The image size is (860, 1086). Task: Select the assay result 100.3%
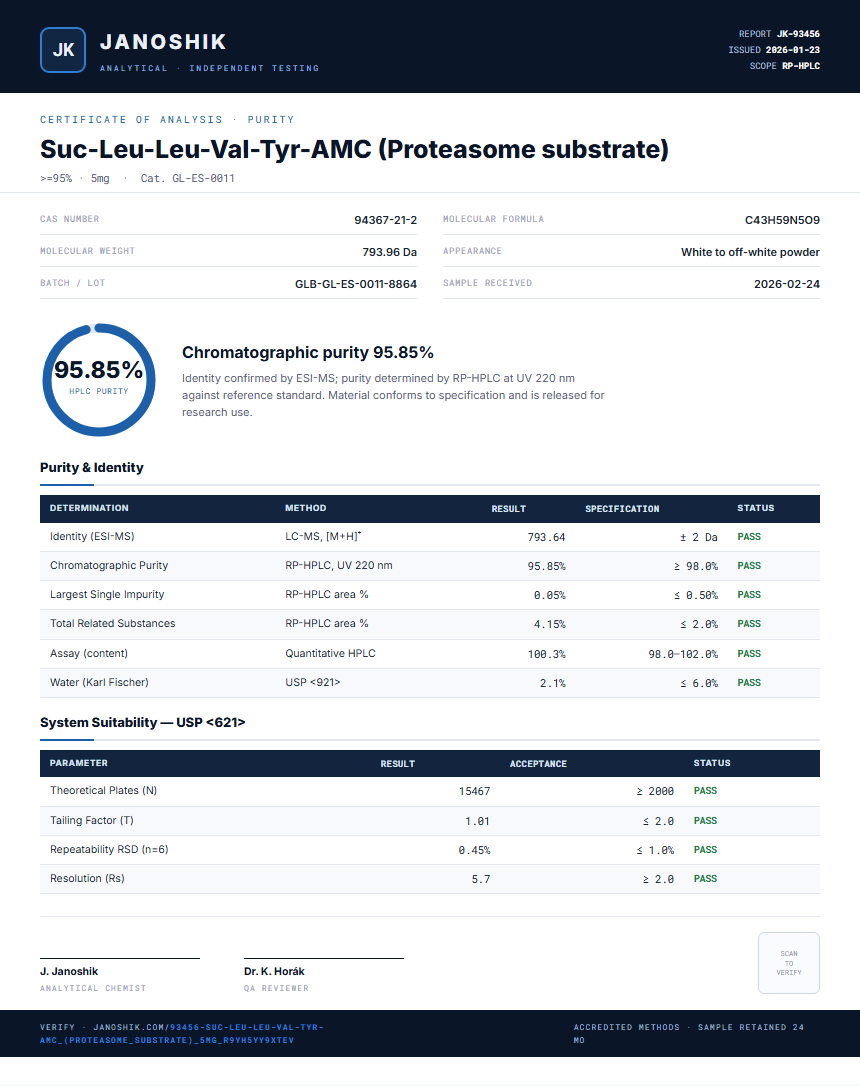[546, 655]
